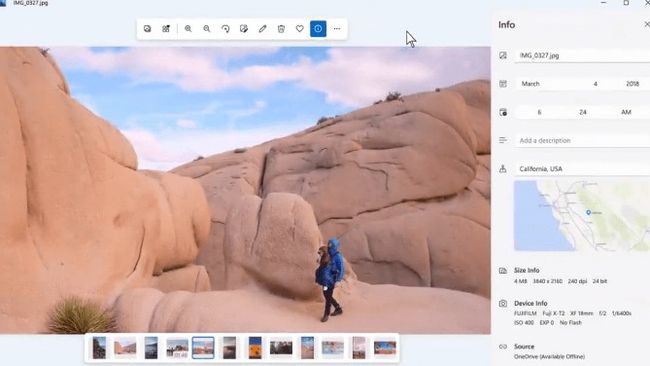The width and height of the screenshot is (650, 366).
Task: Click the Photos app icon in title bar
Action: click(2, 3)
